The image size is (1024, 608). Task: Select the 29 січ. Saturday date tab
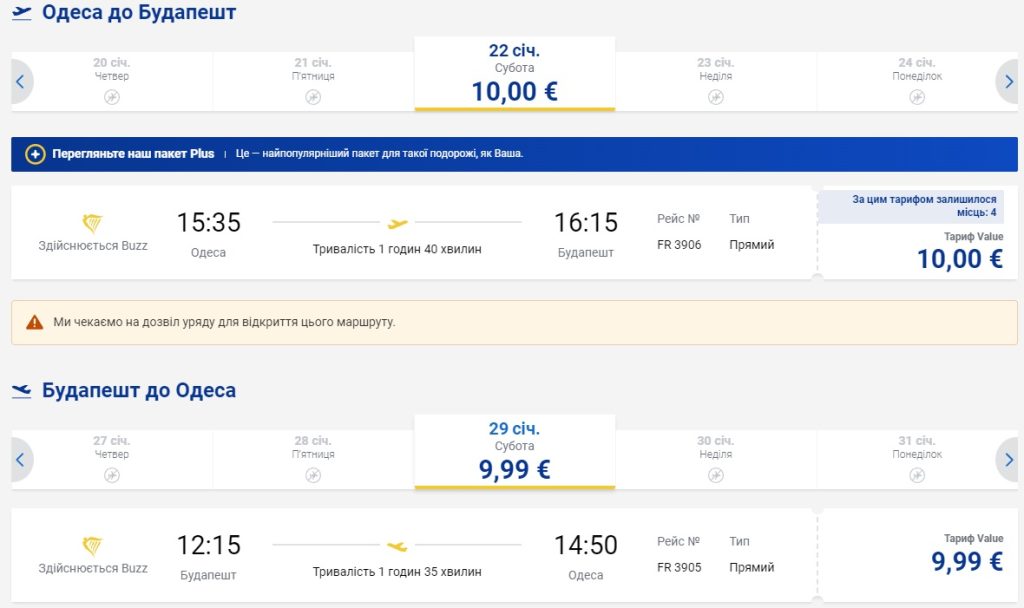(514, 451)
